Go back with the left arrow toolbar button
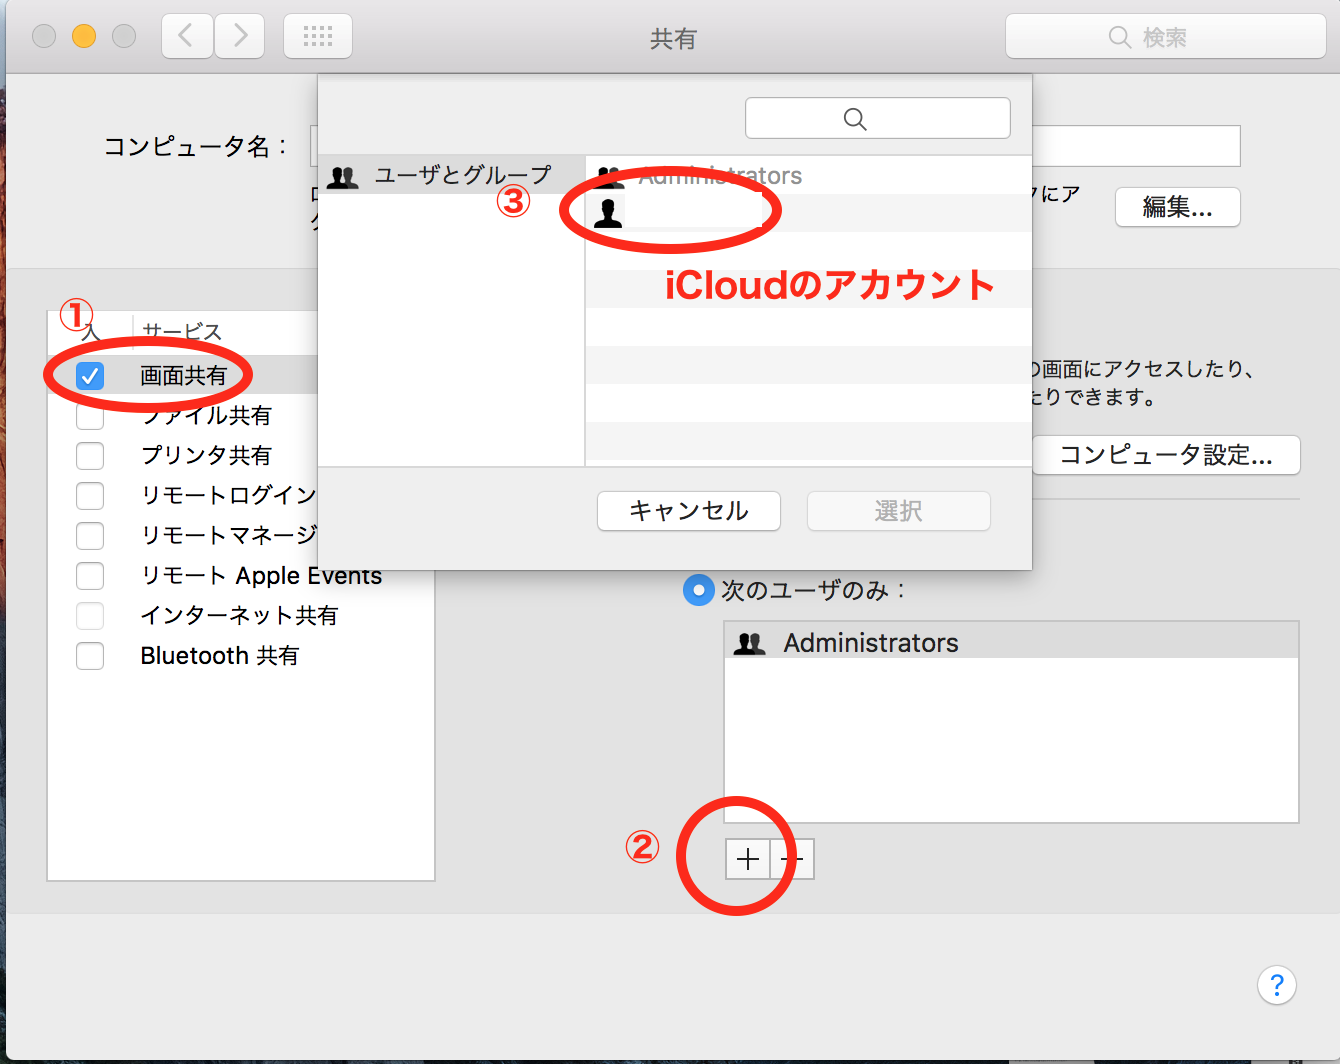The image size is (1340, 1064). [x=187, y=37]
